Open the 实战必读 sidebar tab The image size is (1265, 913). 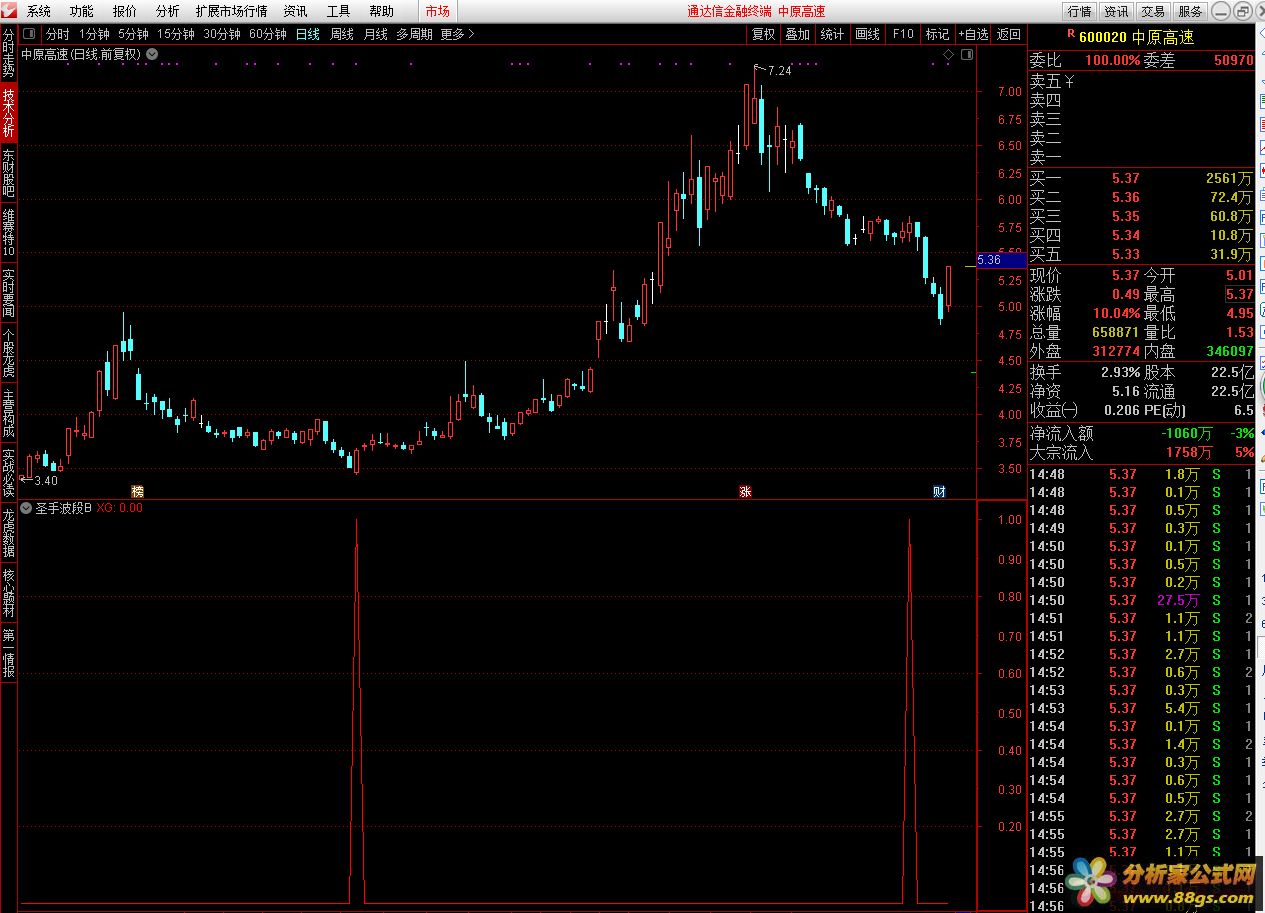coord(8,471)
